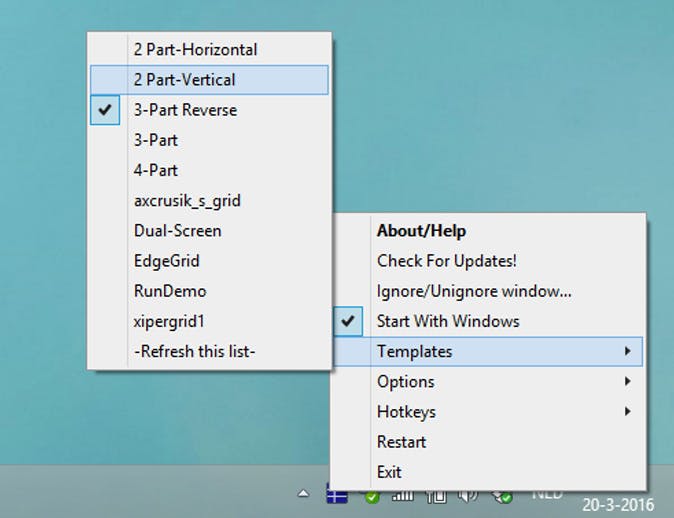
Task: Pick the 3-Part template
Action: coord(209,140)
